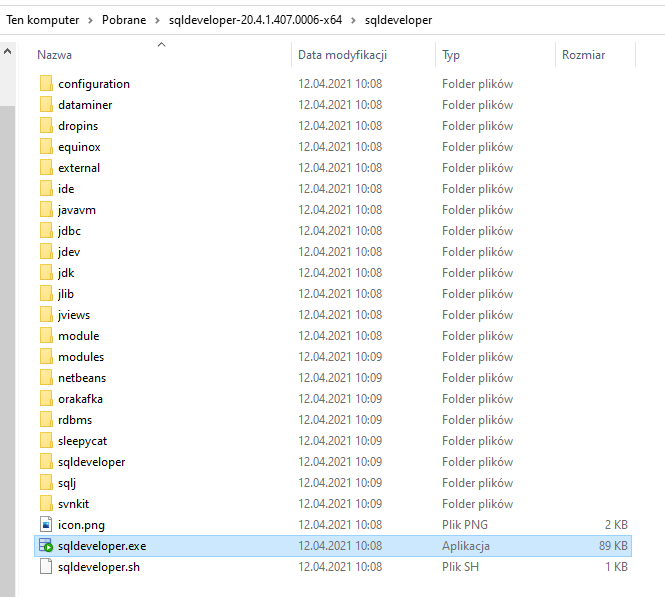
Task: Go to Ten komputer in breadcrumb
Action: 44,20
